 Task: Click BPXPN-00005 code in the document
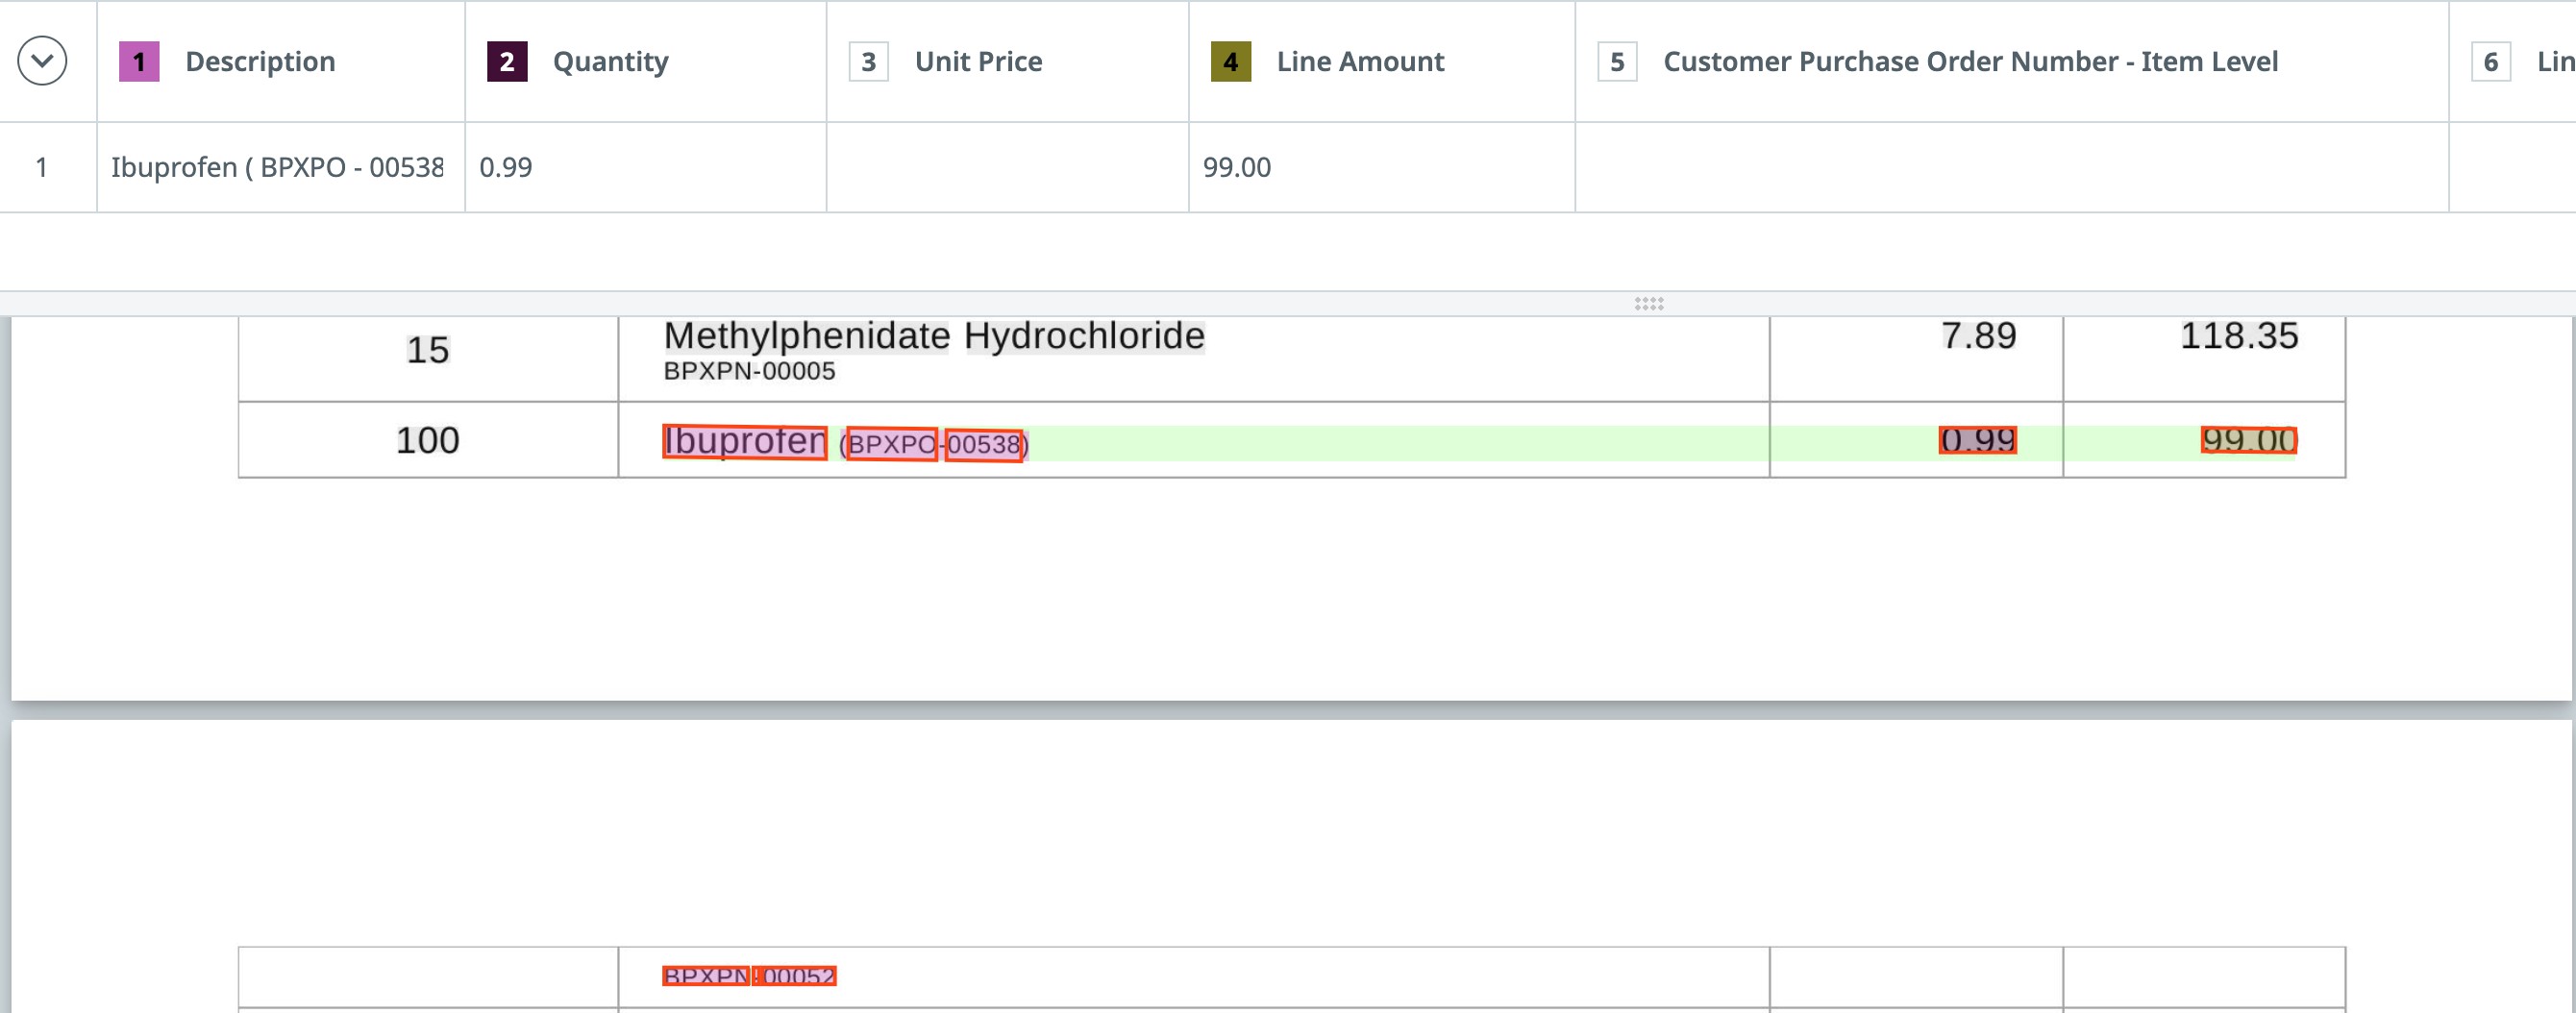(749, 371)
